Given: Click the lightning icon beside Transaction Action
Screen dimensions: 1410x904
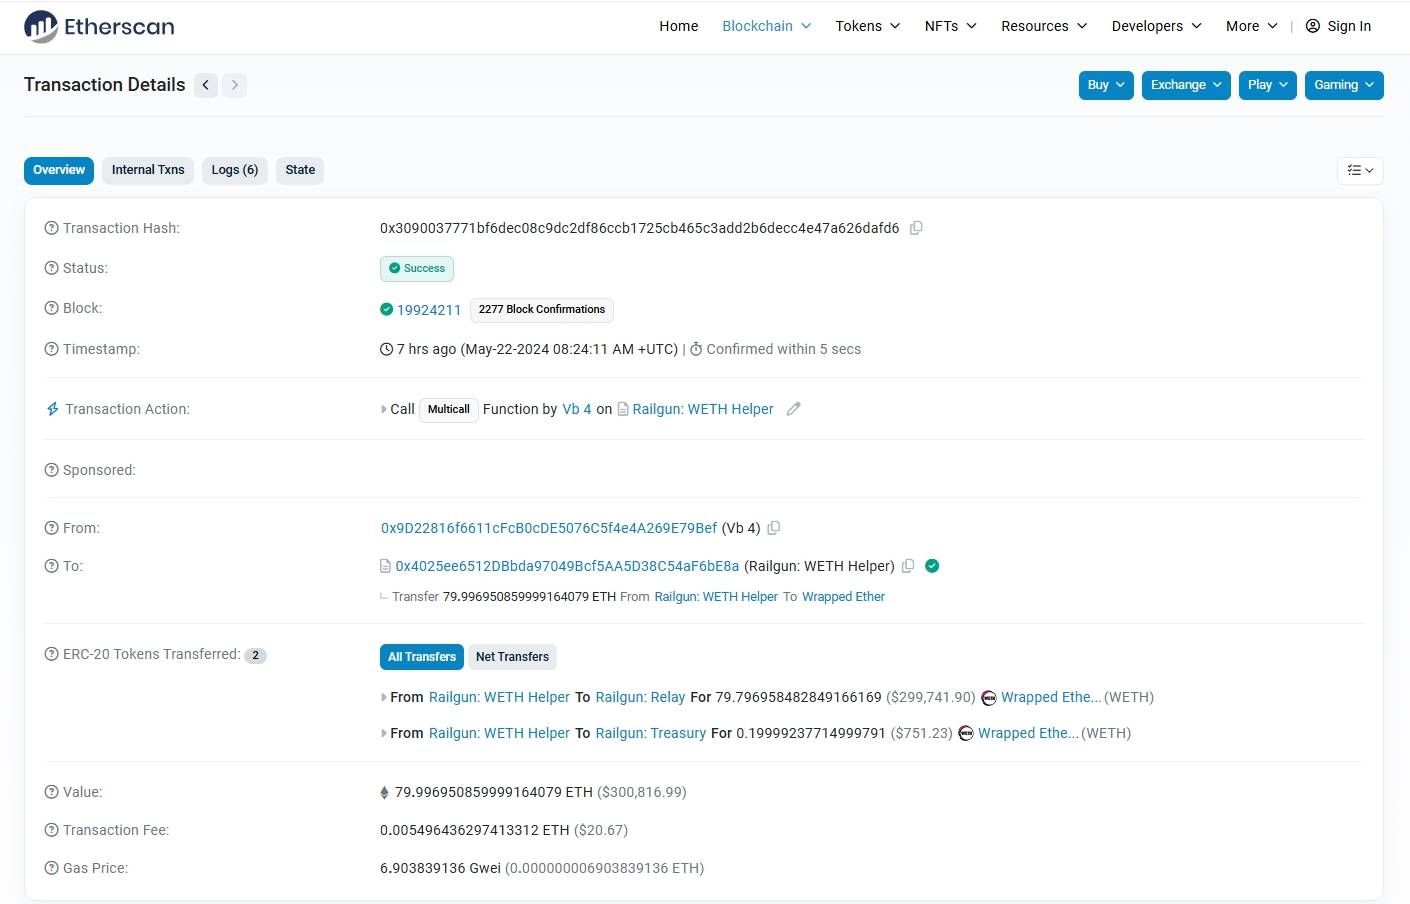Looking at the screenshot, I should (53, 409).
